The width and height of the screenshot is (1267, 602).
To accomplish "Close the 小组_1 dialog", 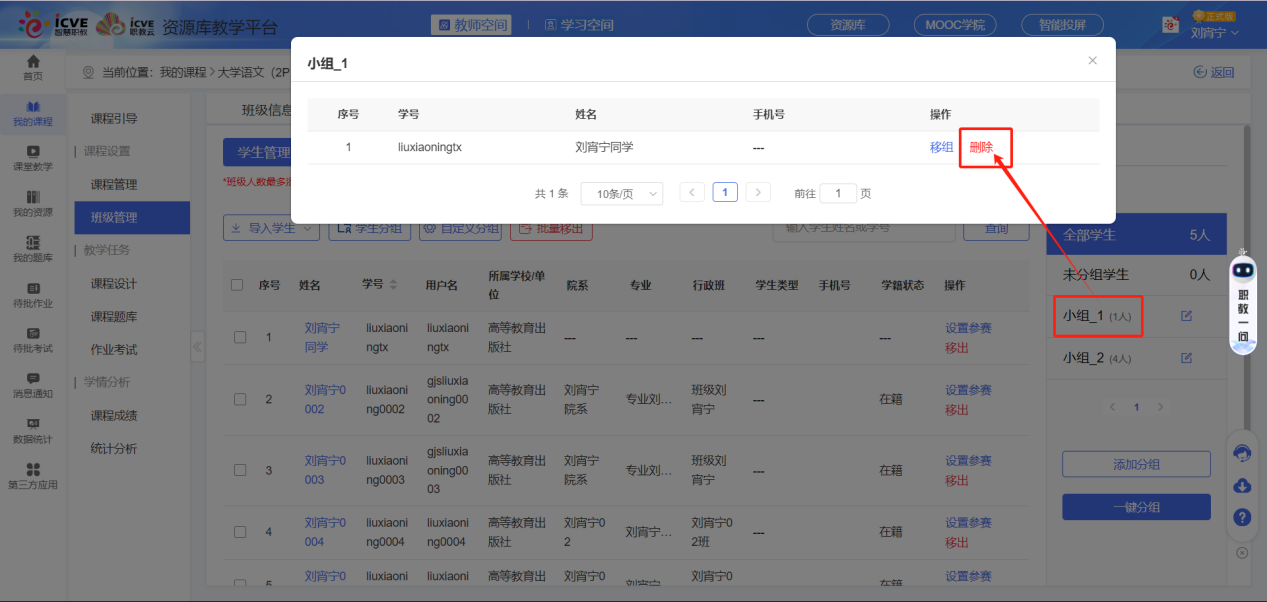I will 1092,61.
